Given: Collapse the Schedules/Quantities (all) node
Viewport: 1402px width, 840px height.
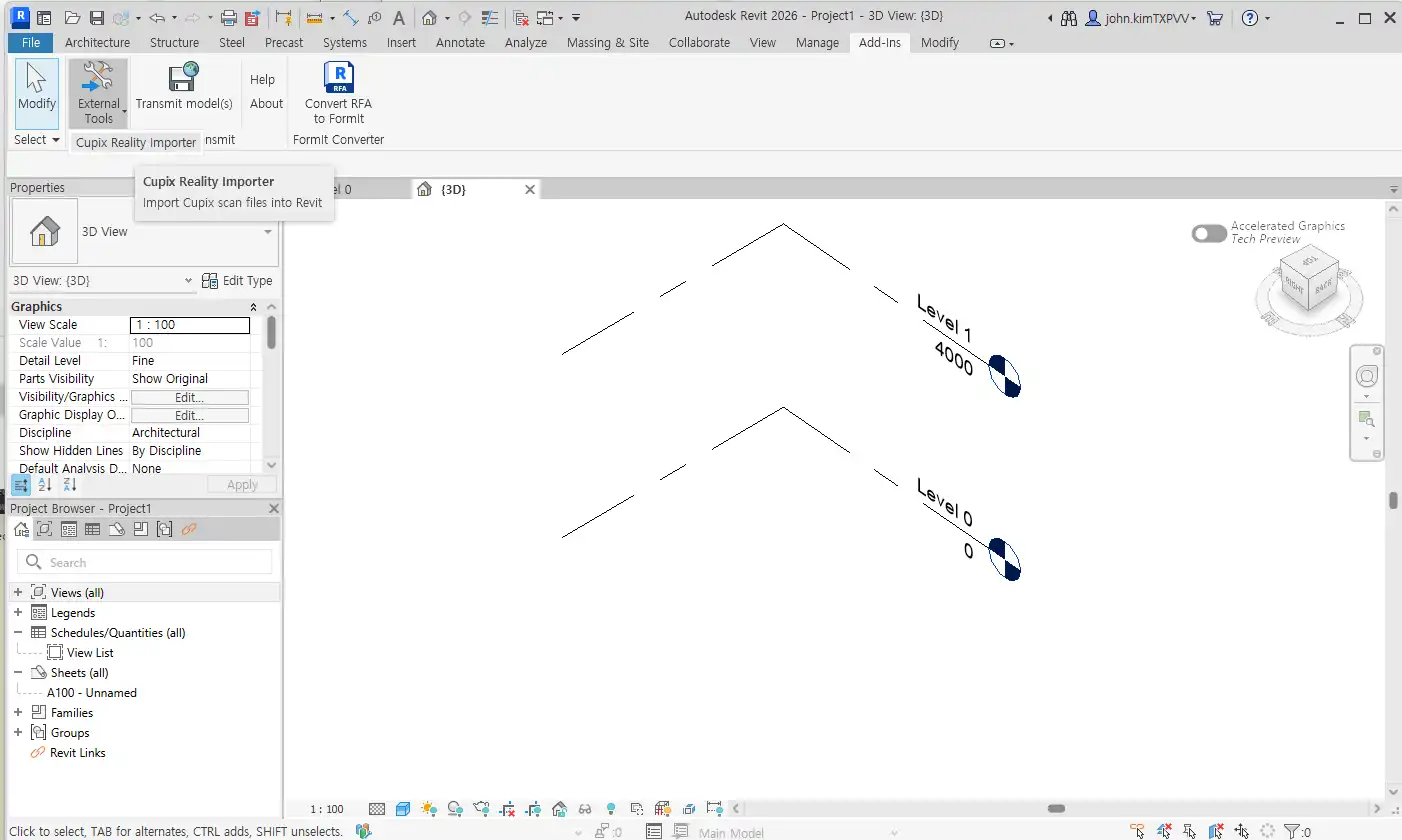Looking at the screenshot, I should (18, 633).
